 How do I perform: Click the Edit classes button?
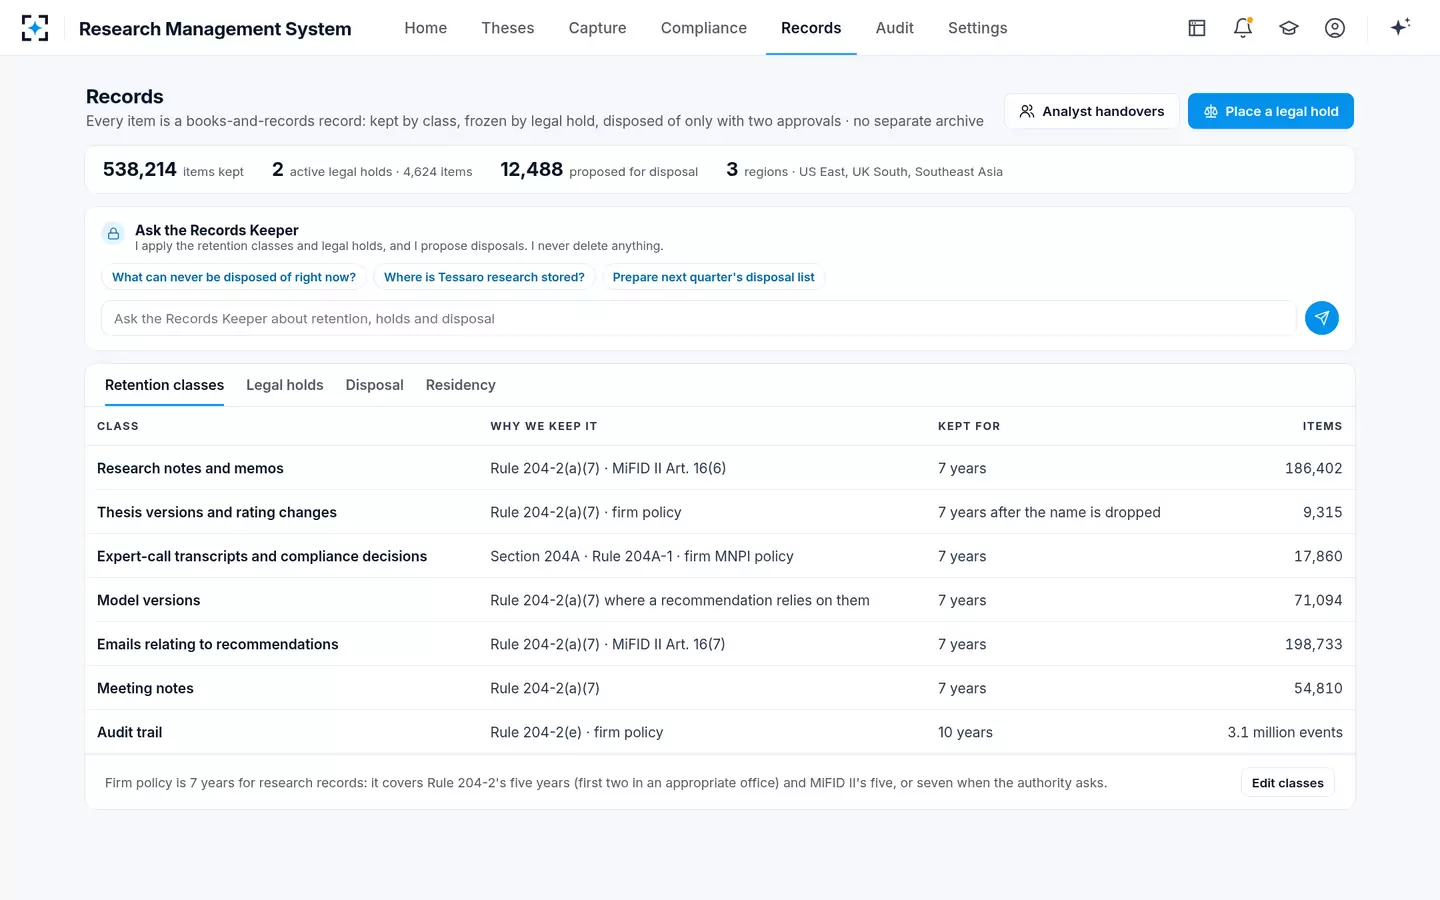click(1288, 783)
